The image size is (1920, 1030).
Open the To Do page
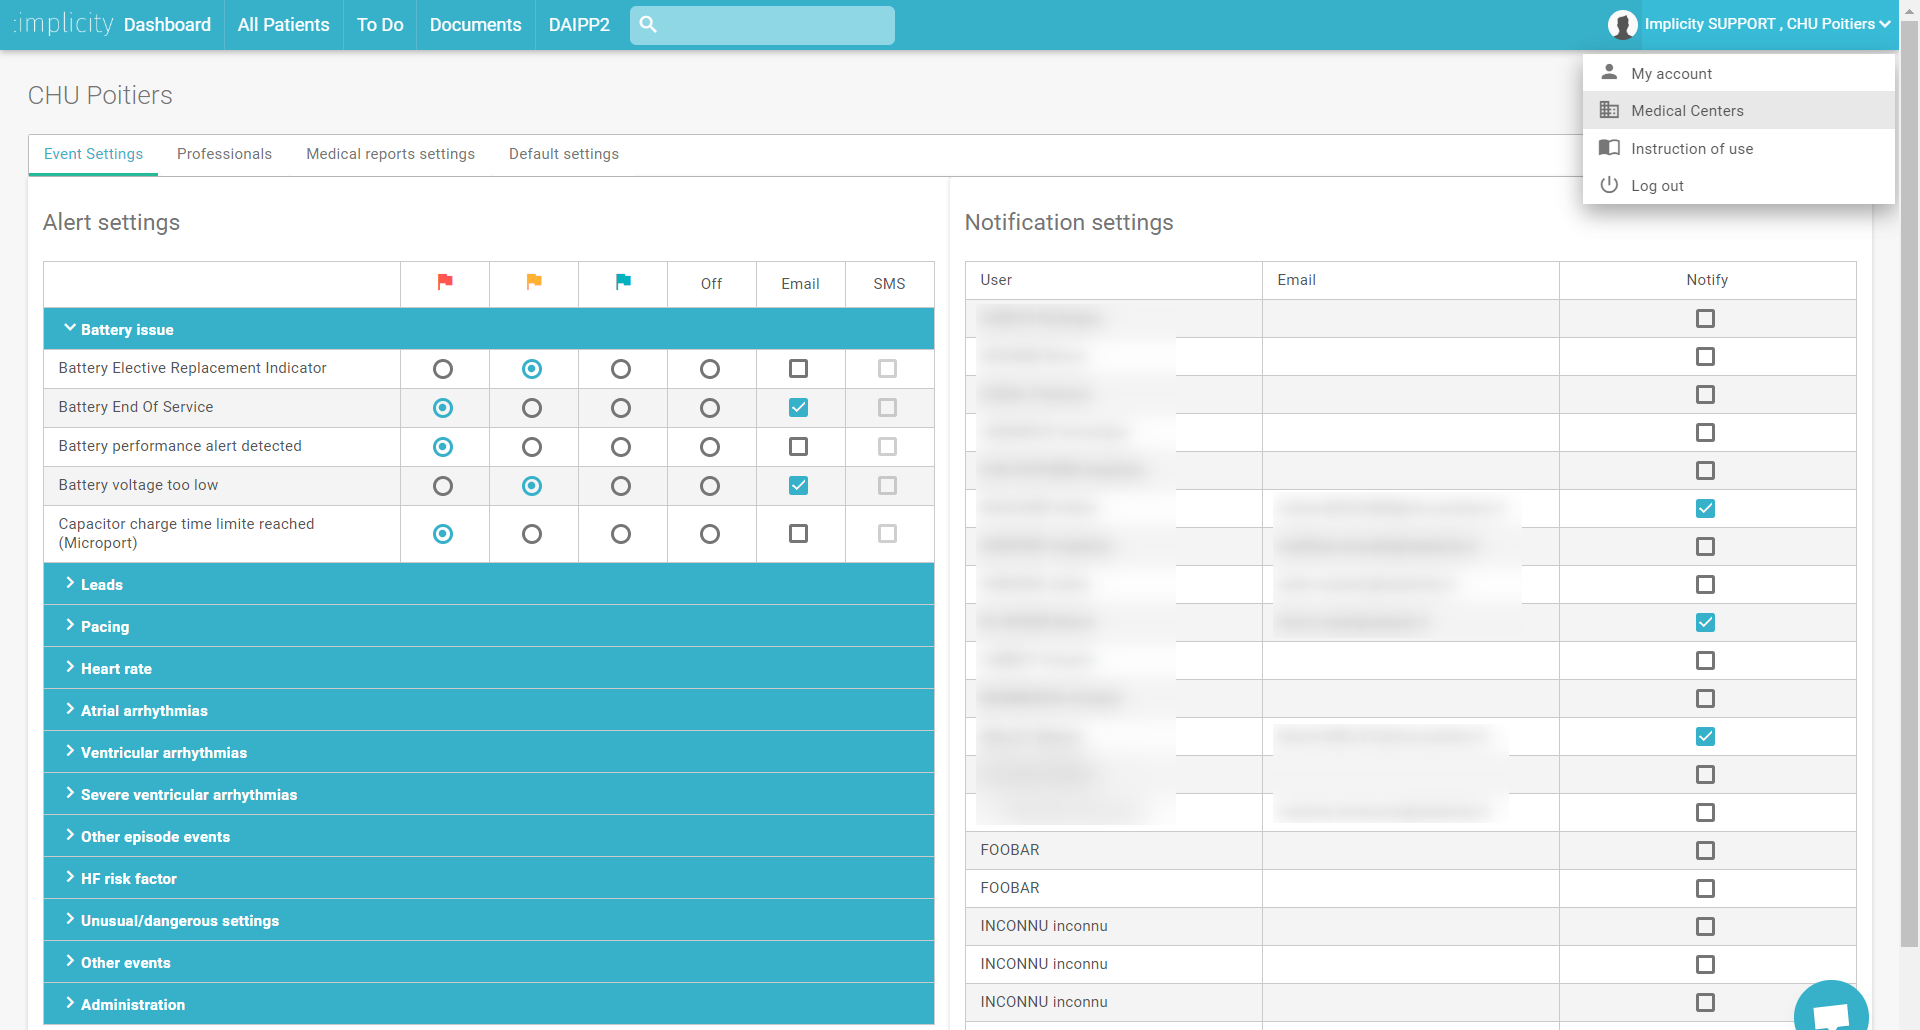(380, 25)
